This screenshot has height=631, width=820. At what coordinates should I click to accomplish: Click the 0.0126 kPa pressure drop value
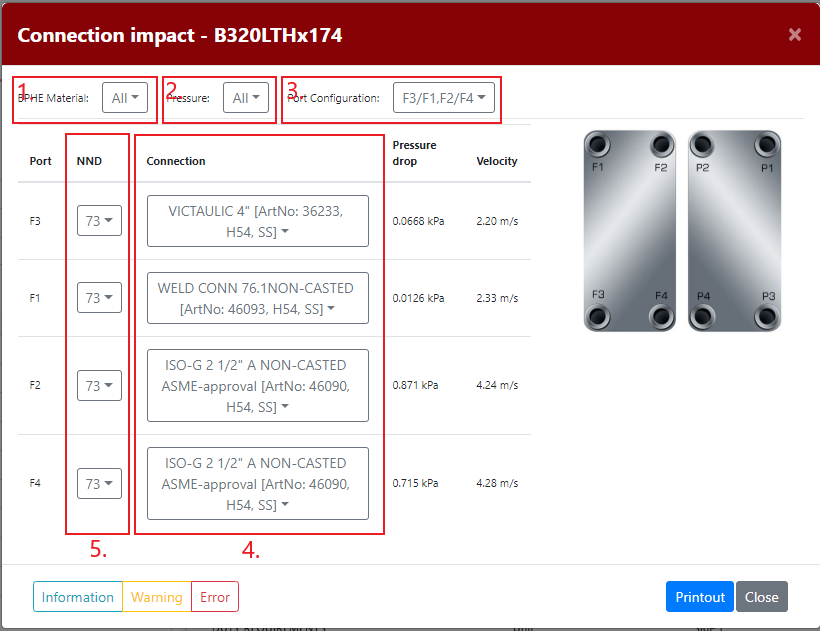pos(418,298)
